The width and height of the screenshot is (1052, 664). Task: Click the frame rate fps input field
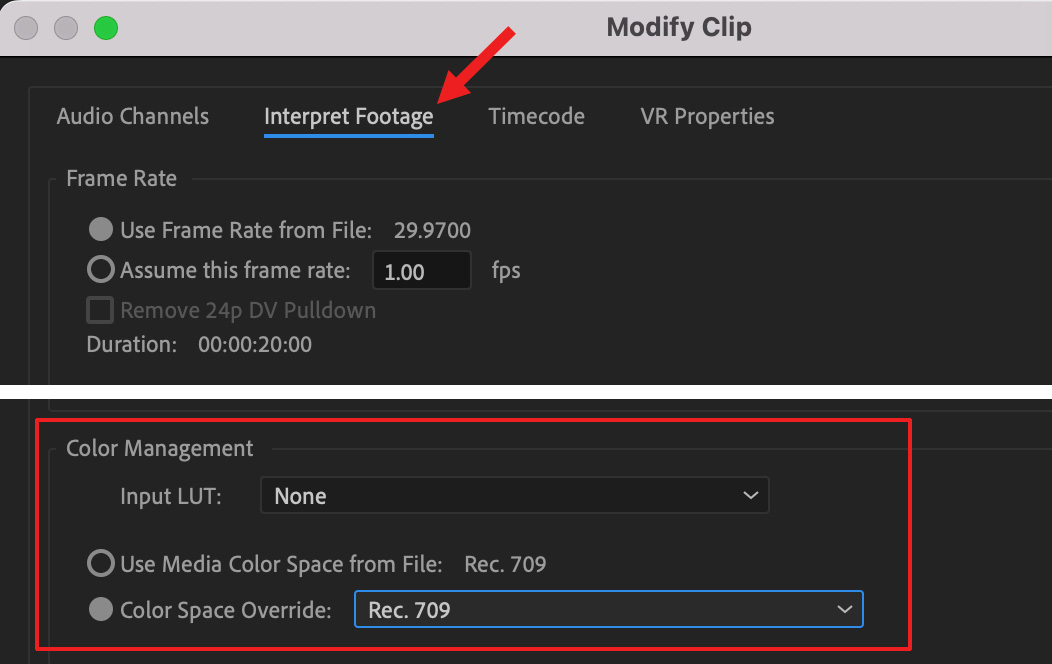point(421,271)
